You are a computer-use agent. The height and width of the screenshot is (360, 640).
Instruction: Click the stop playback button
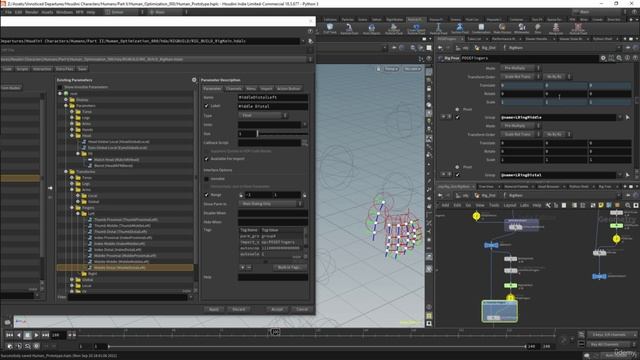coord(27,335)
